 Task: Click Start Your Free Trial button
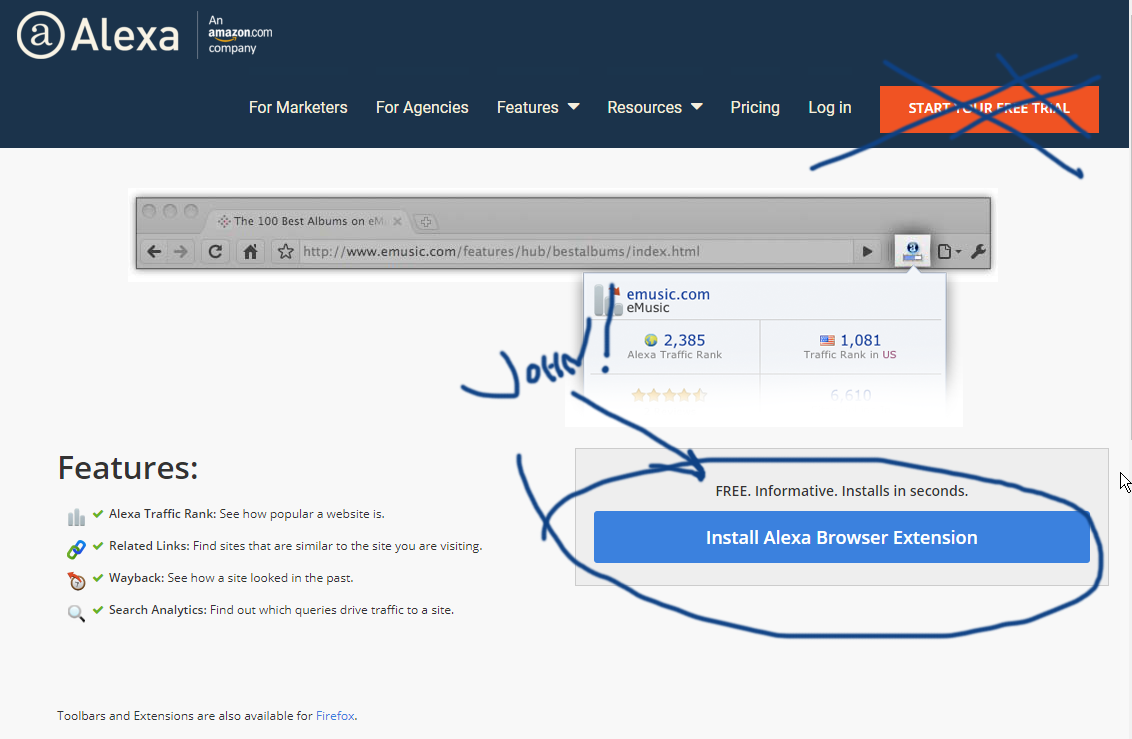pos(989,109)
